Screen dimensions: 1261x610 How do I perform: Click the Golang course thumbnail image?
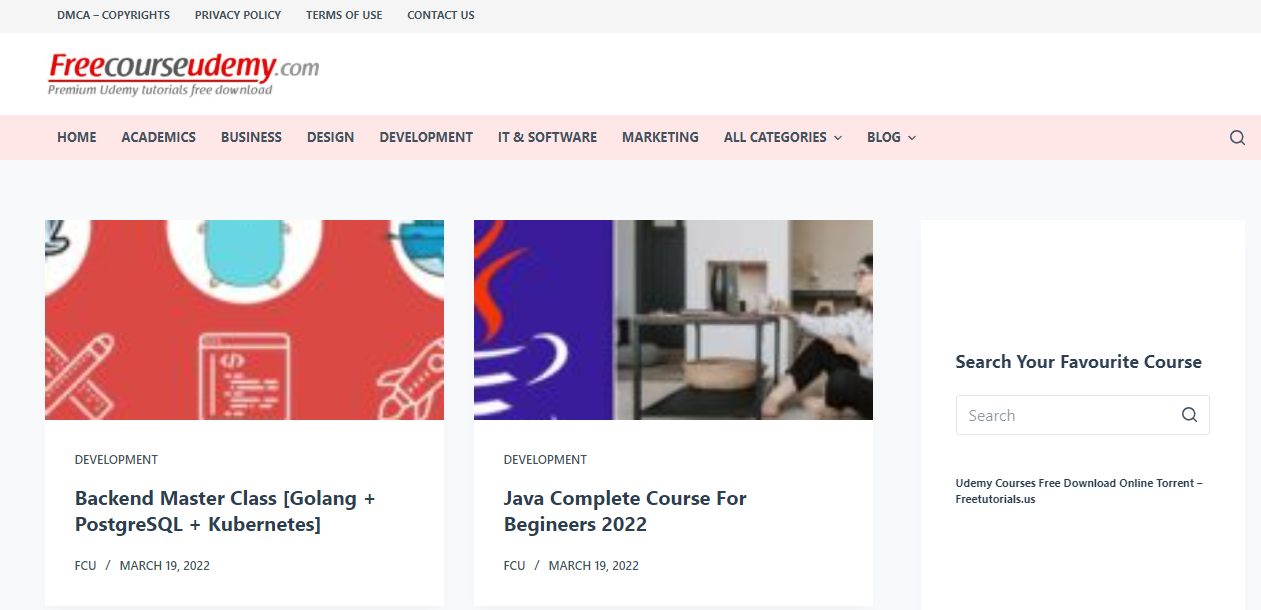point(244,320)
